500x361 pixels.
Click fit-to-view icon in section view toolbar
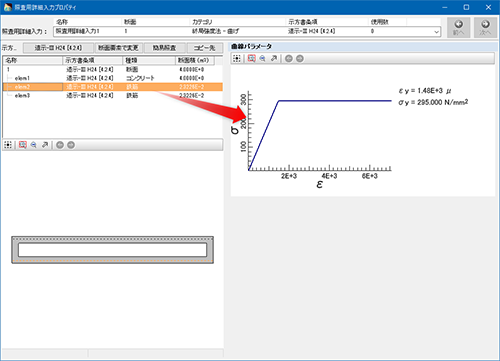8,145
